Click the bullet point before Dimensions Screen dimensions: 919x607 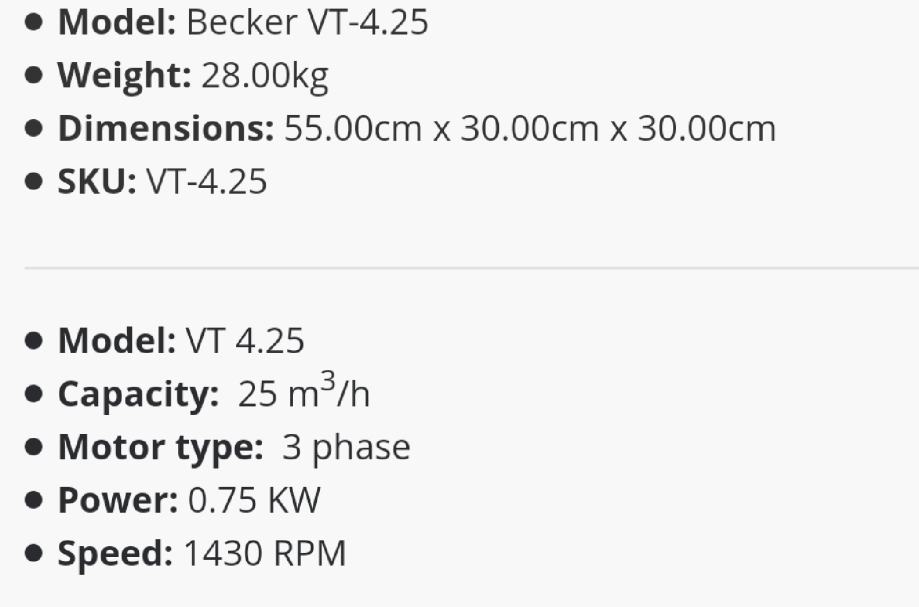[x=35, y=129]
